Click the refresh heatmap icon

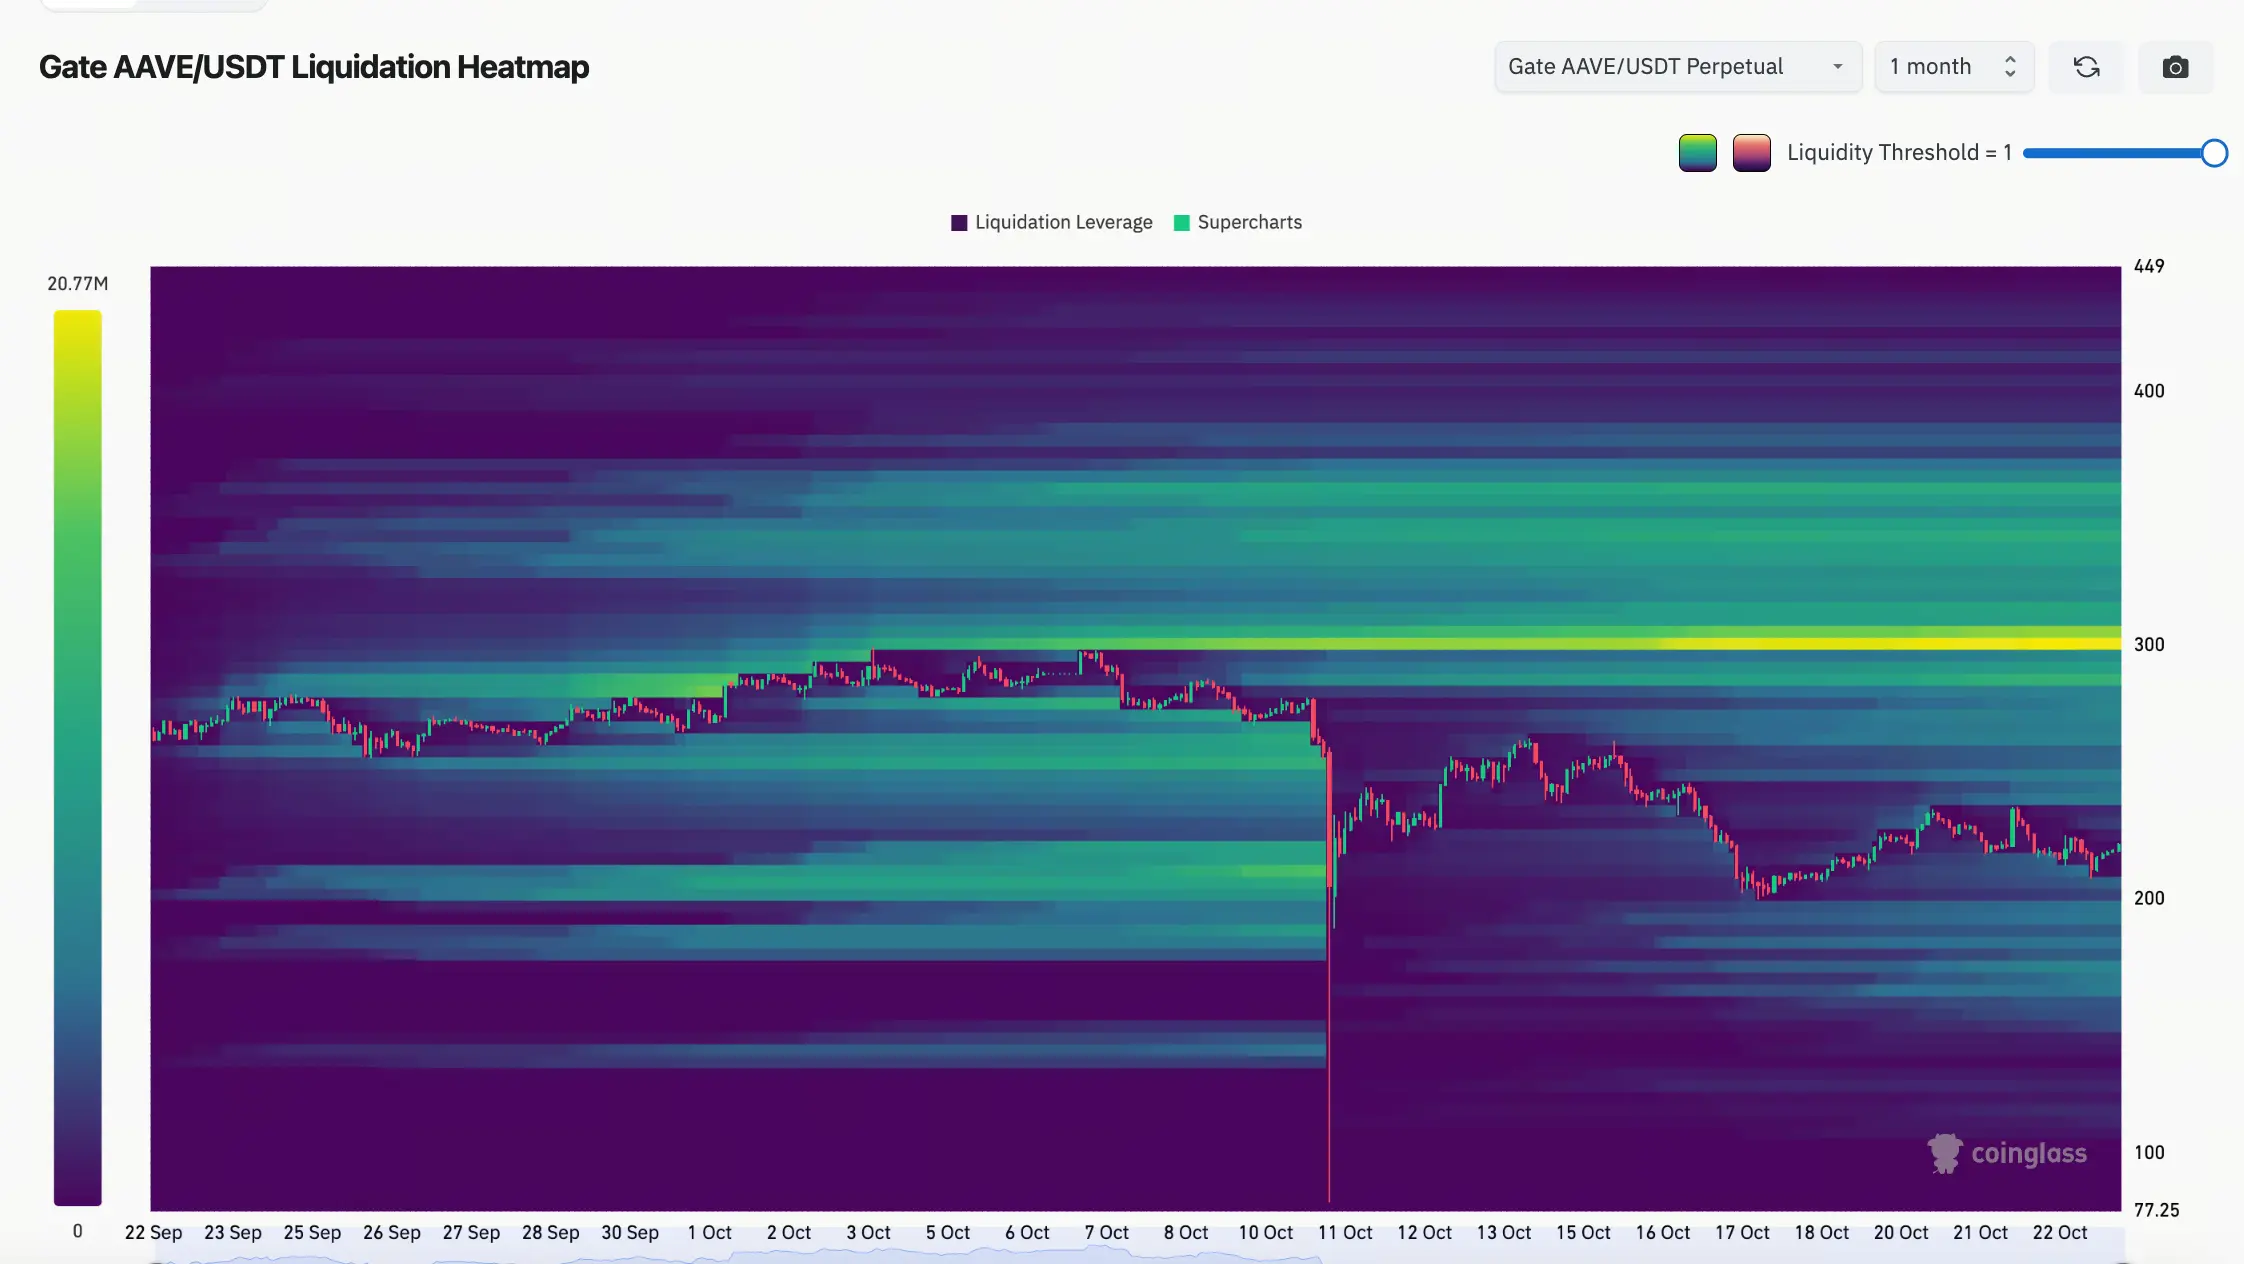tap(2086, 67)
